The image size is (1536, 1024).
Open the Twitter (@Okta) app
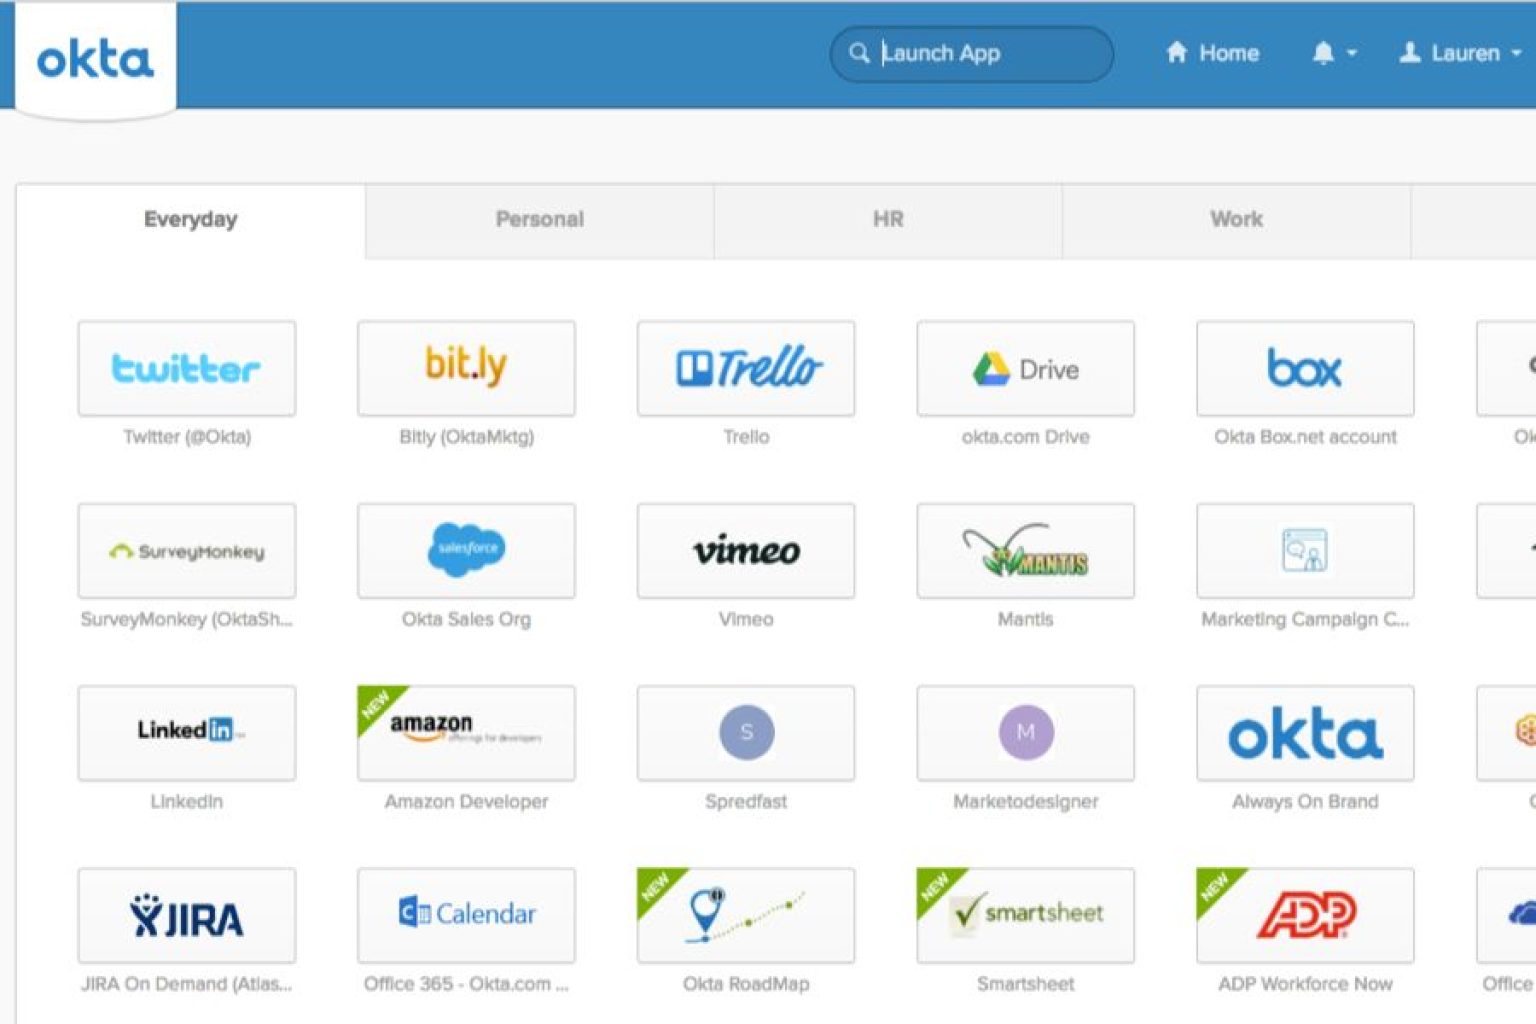pyautogui.click(x=186, y=368)
